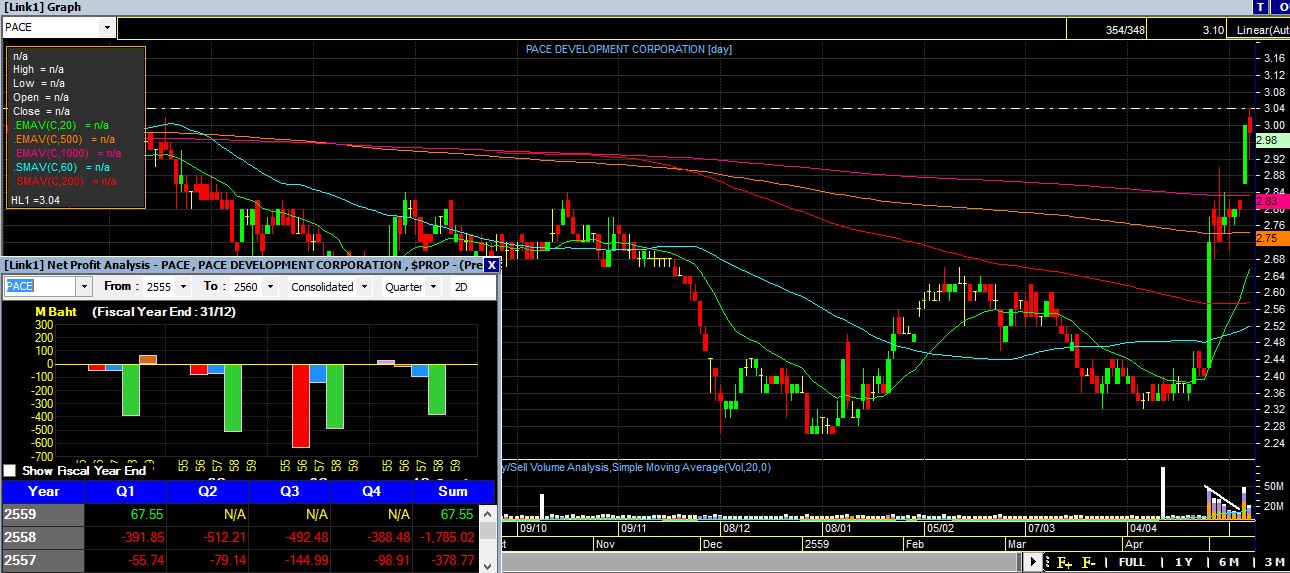Click year row 2558
This screenshot has width=1290, height=573.
43,537
